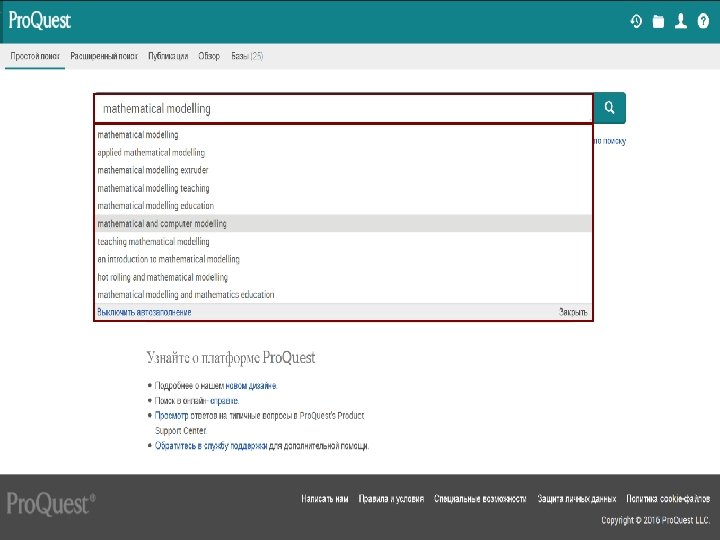Open footer link 'Правила и условия'
This screenshot has height=540, width=720.
click(x=391, y=499)
